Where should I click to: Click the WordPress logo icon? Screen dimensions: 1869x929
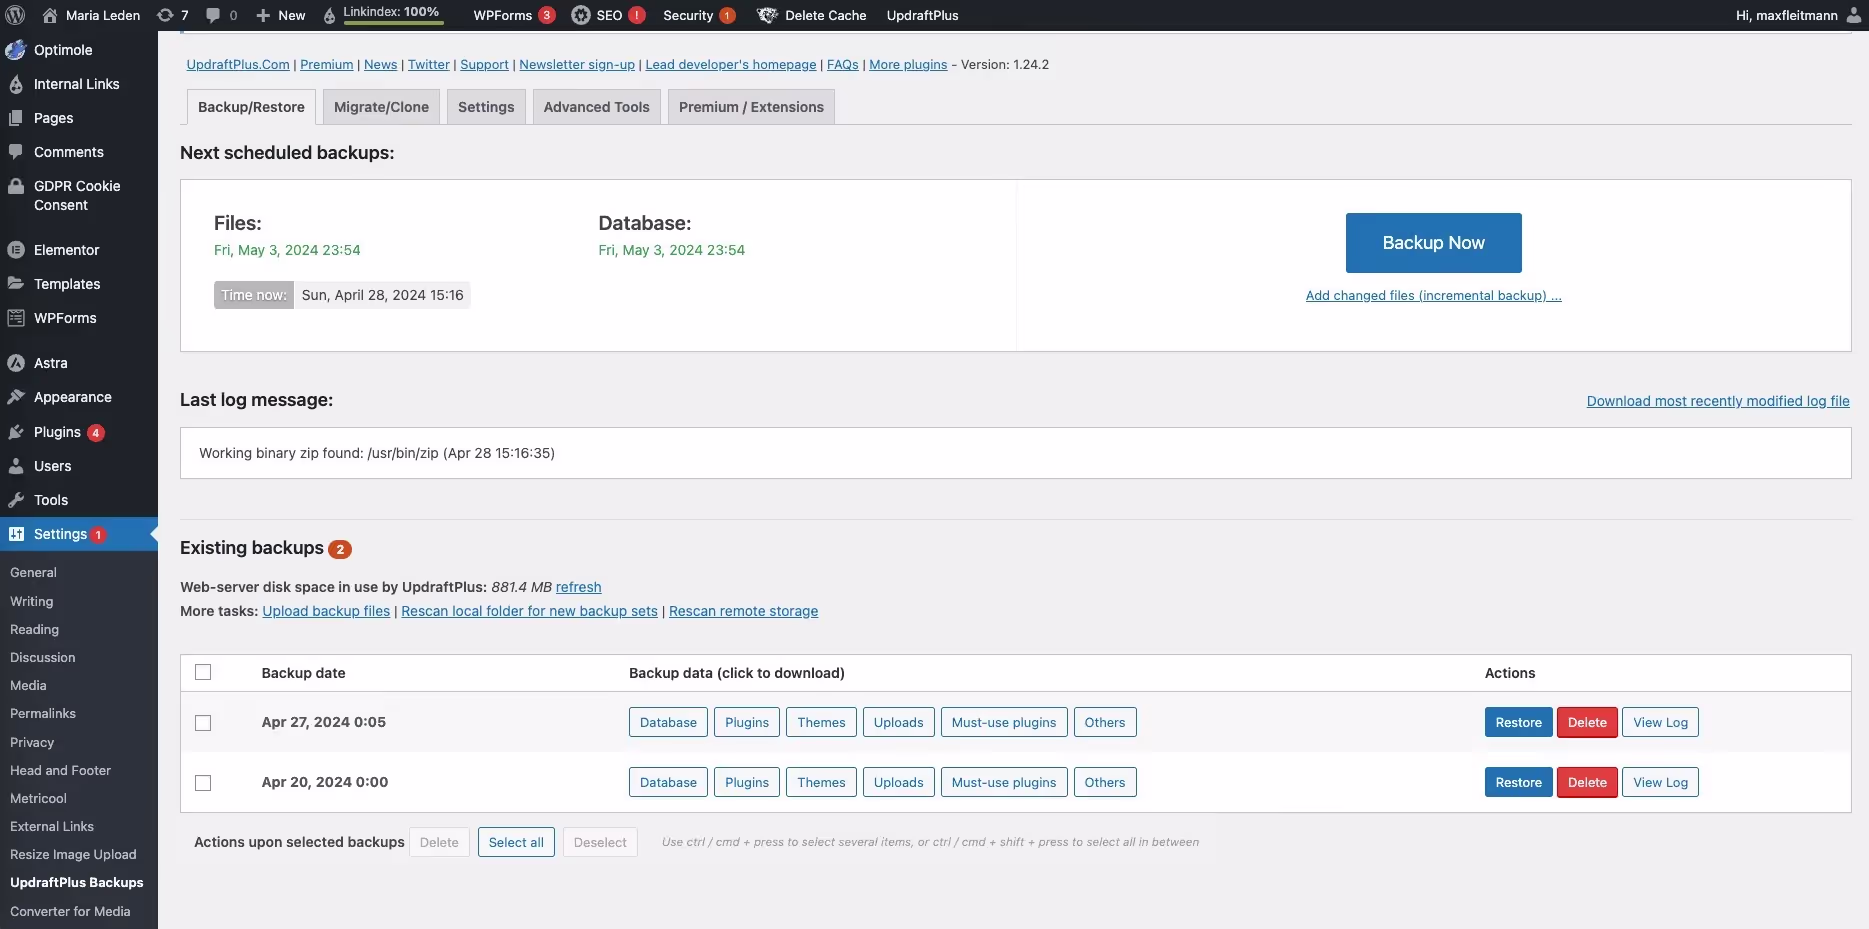[x=15, y=15]
